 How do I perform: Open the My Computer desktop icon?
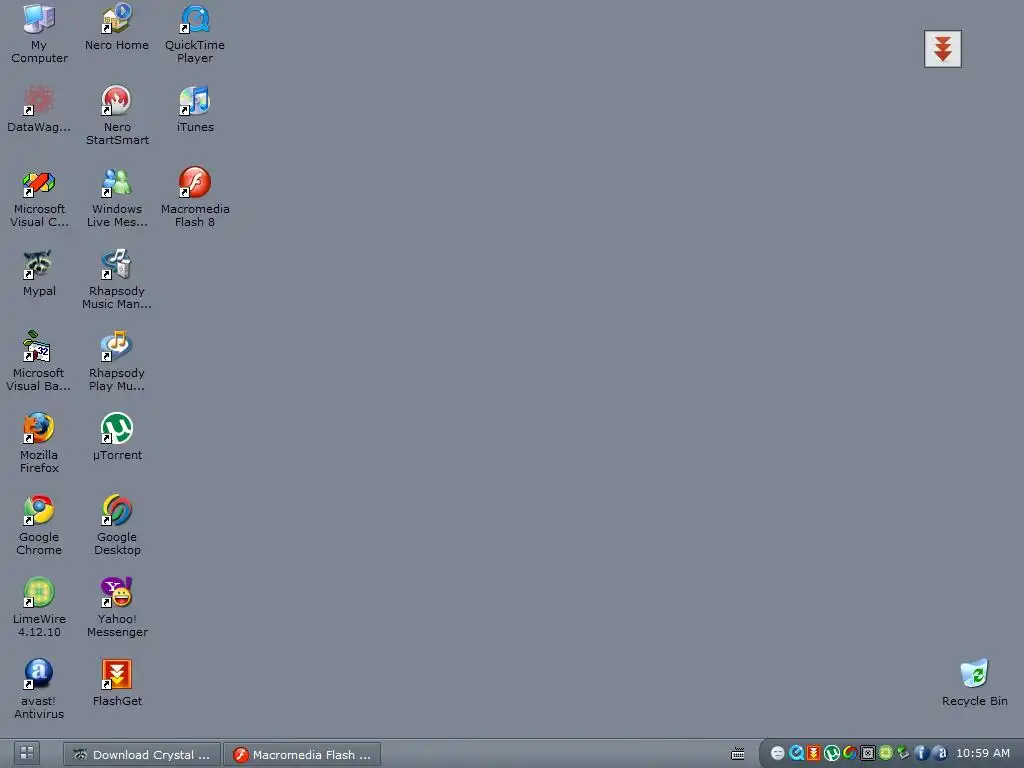tap(39, 33)
